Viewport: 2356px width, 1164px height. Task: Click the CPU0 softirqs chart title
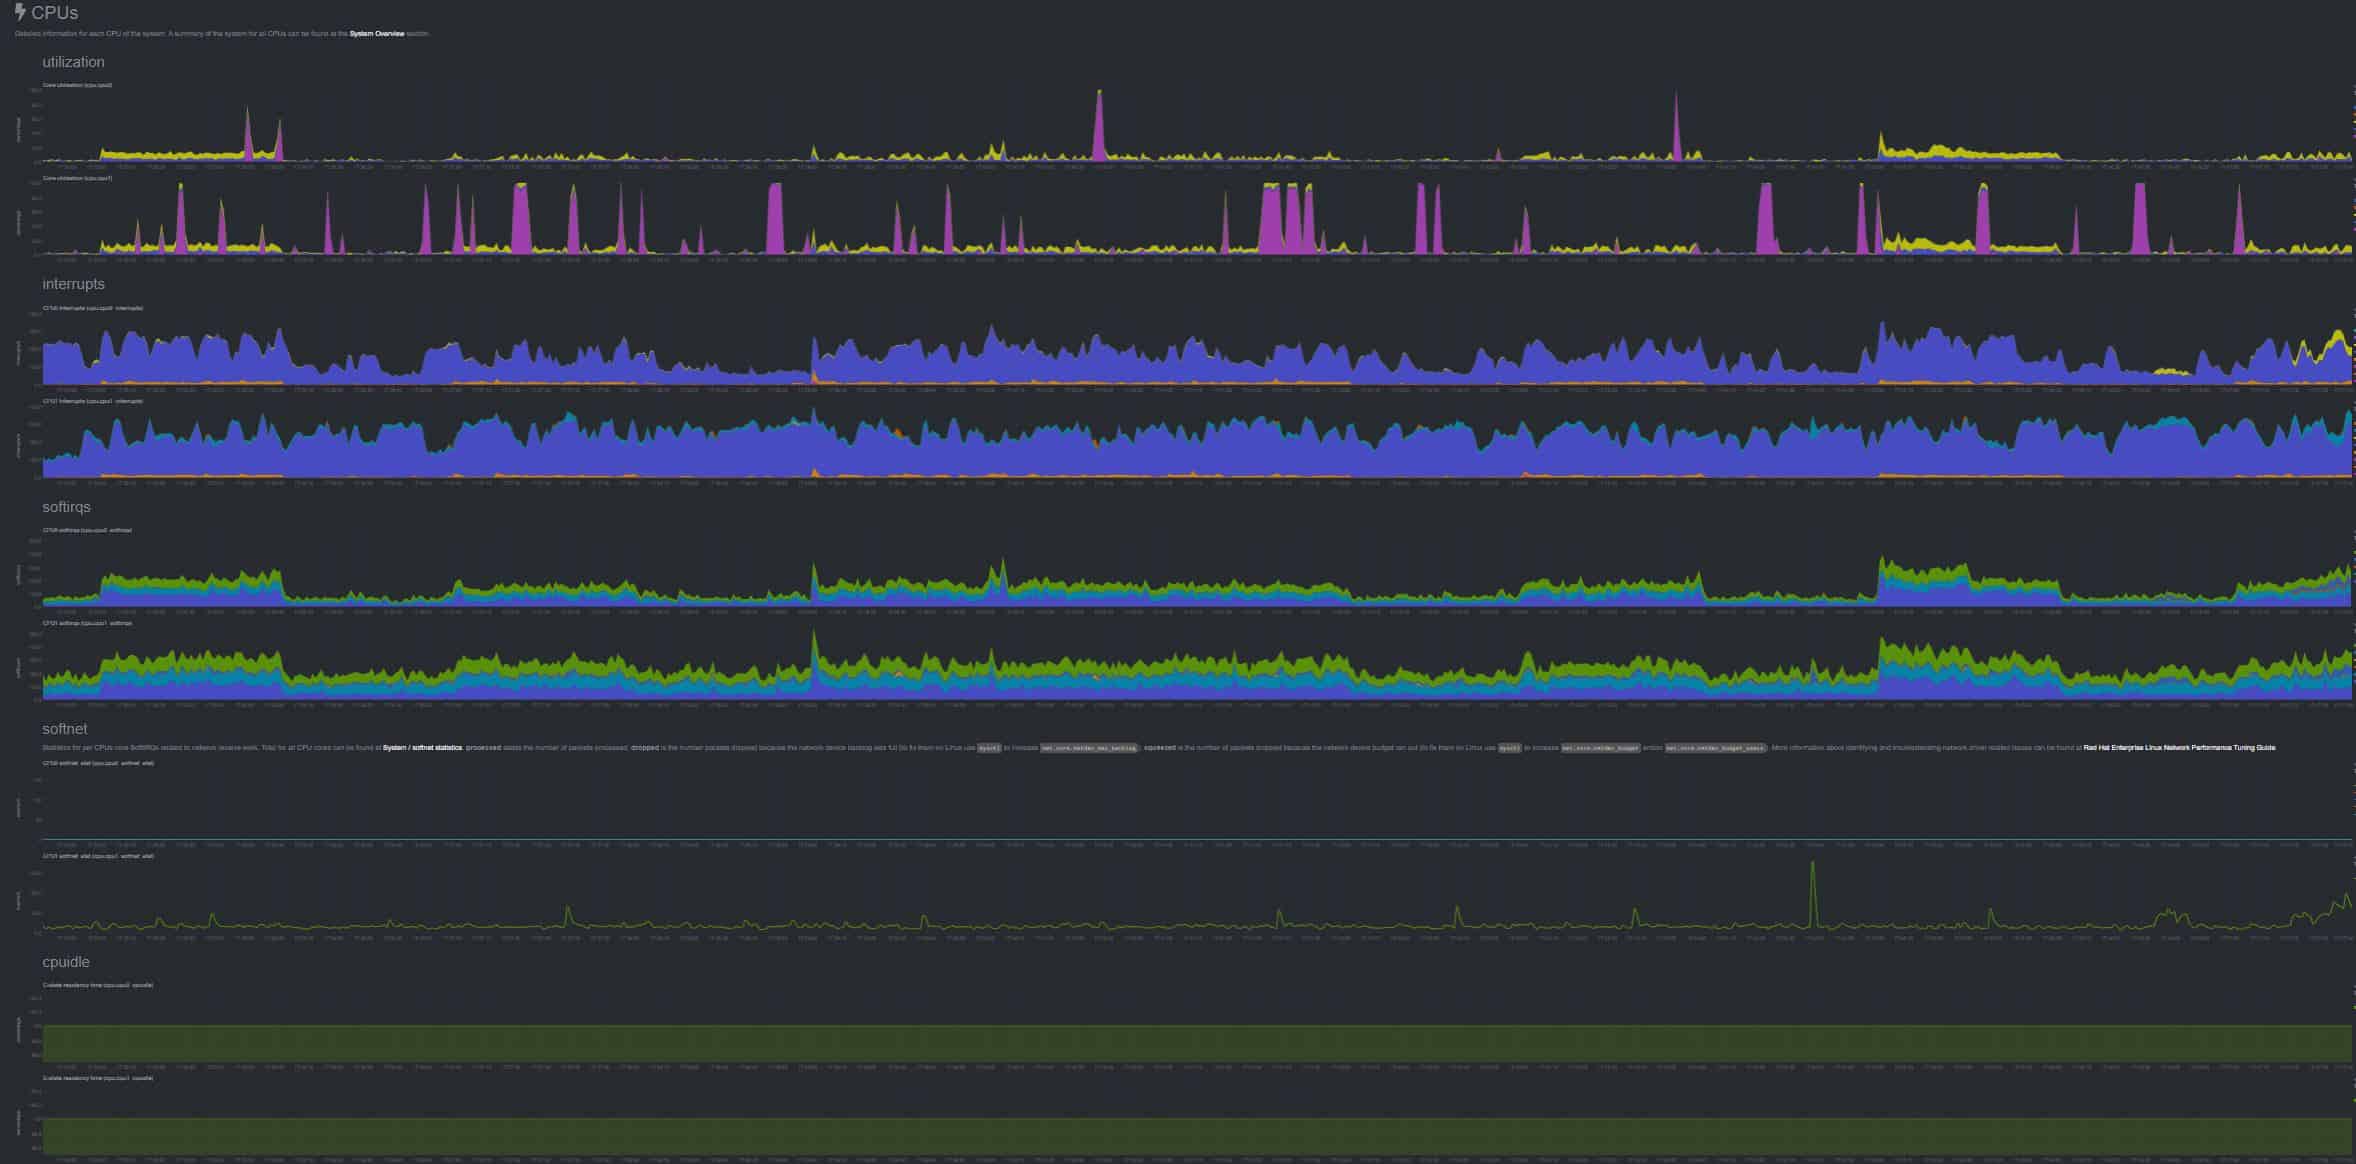point(87,530)
